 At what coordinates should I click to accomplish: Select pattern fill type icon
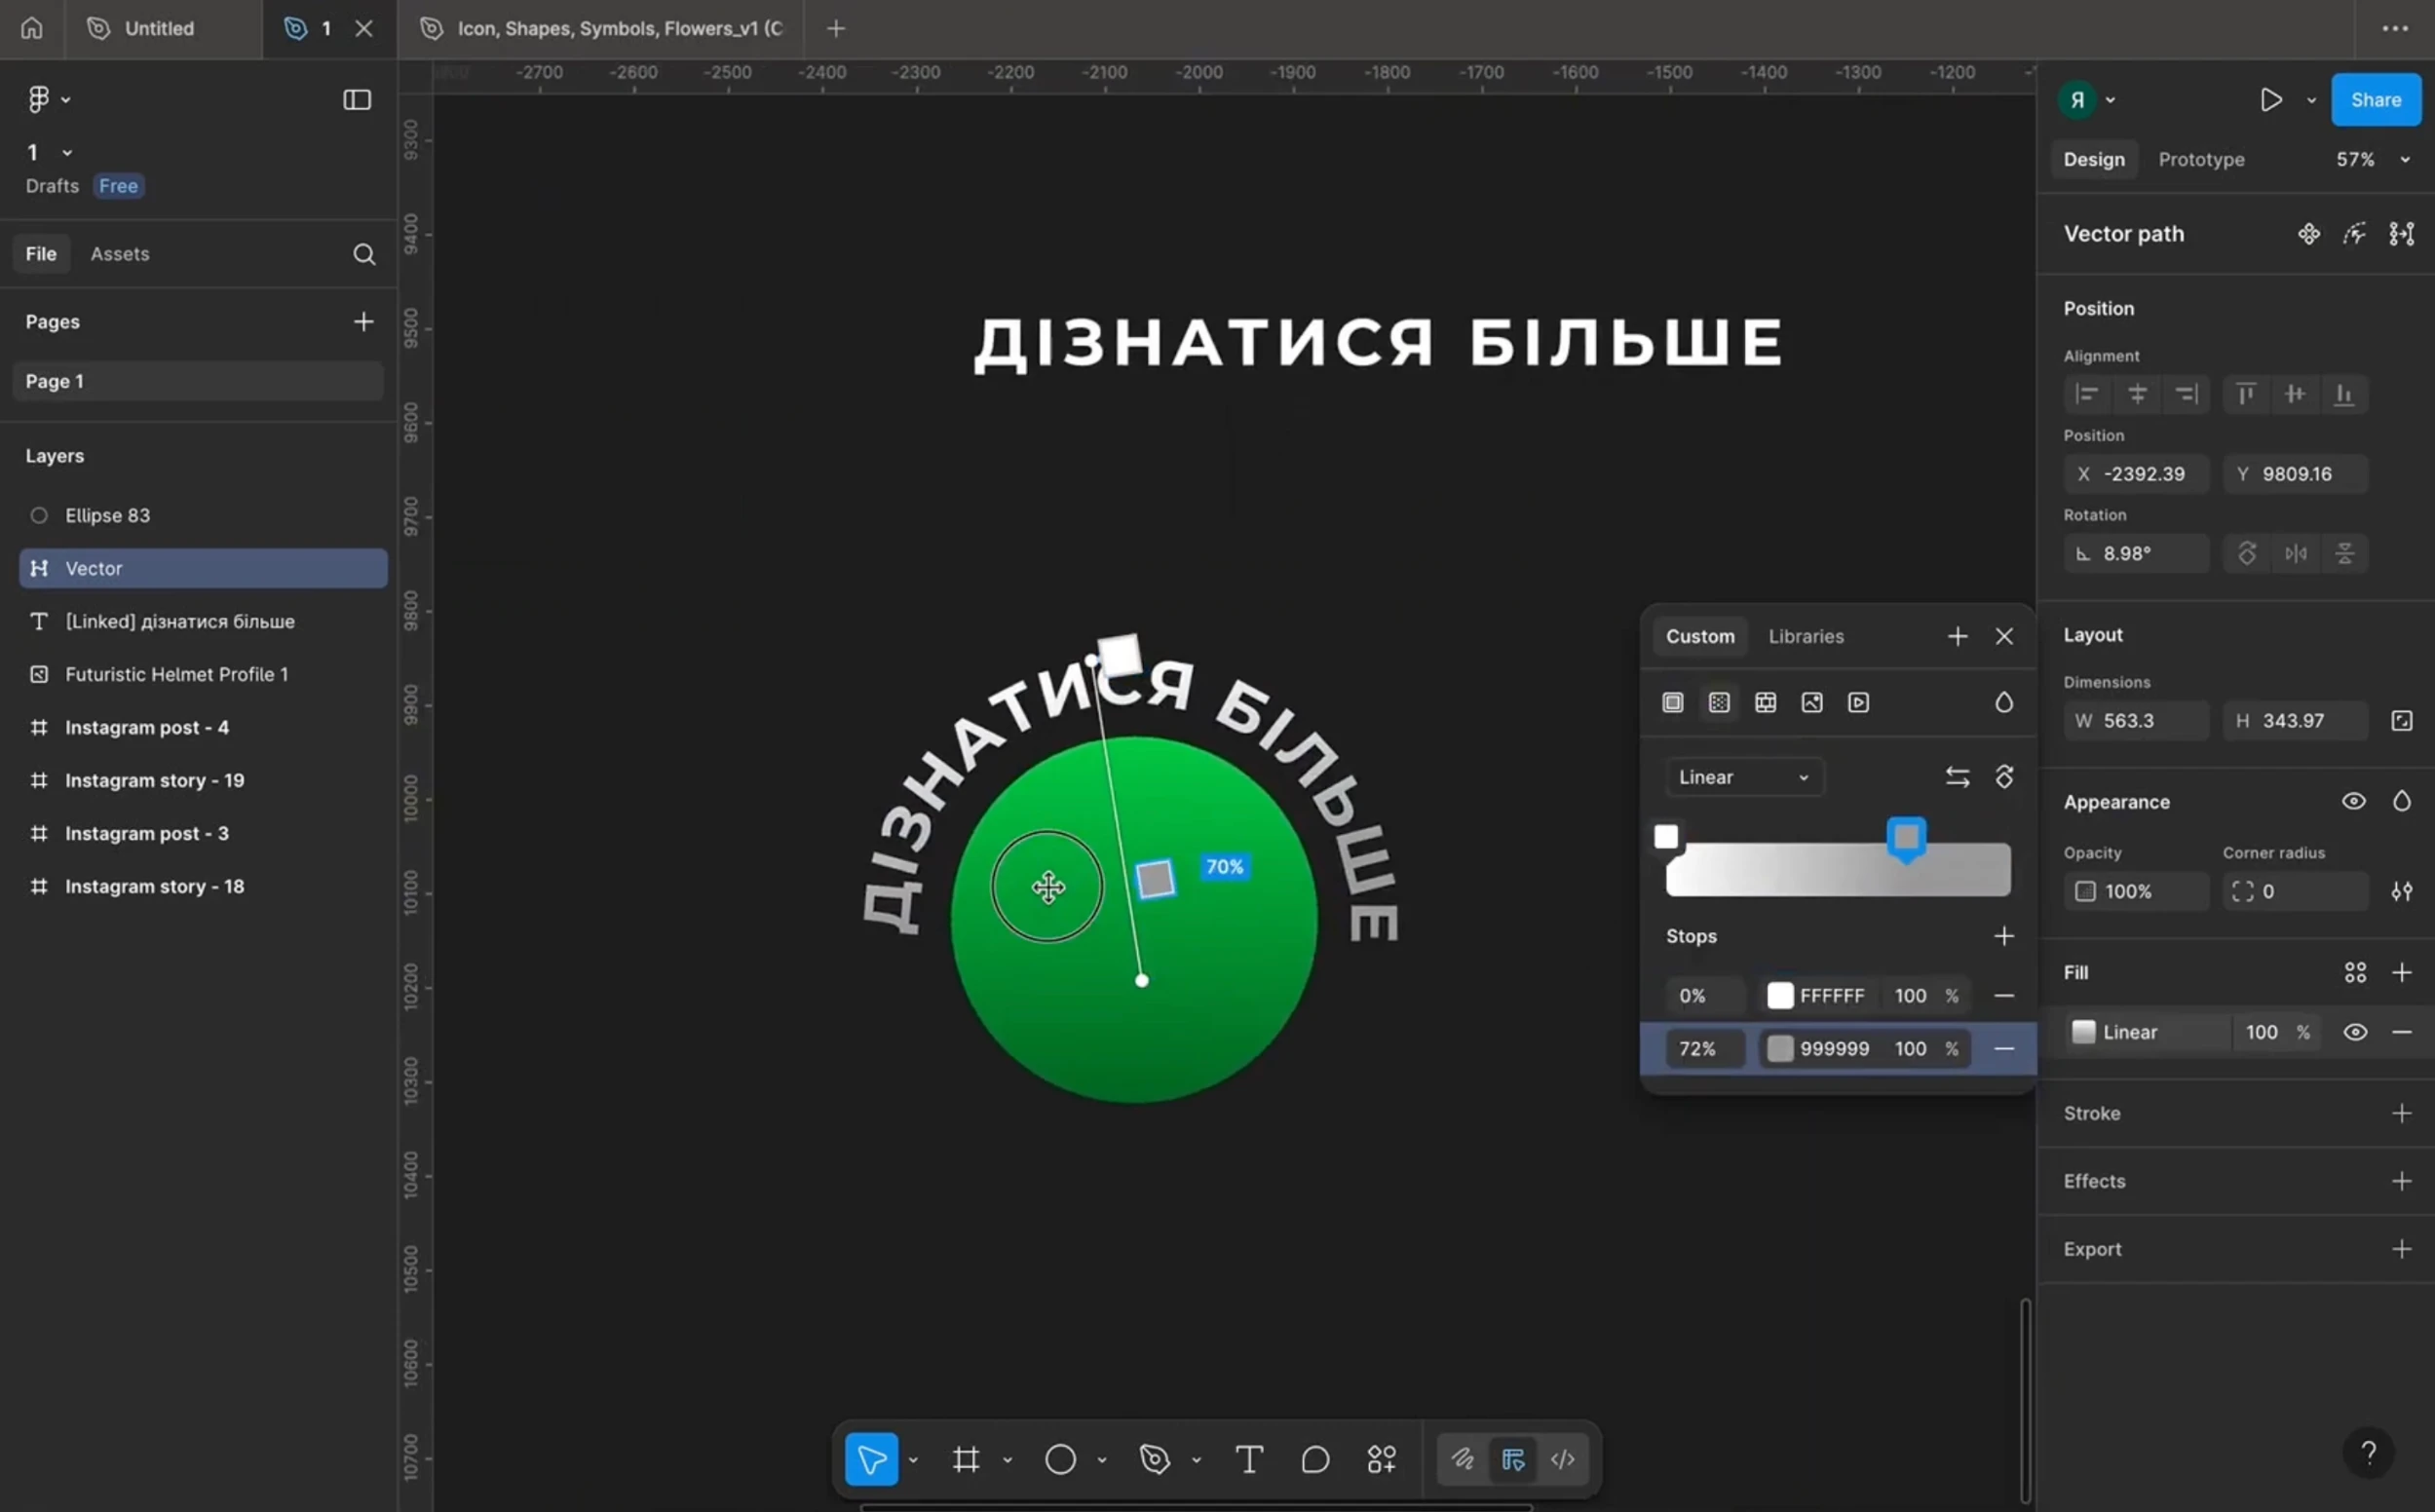click(1766, 702)
